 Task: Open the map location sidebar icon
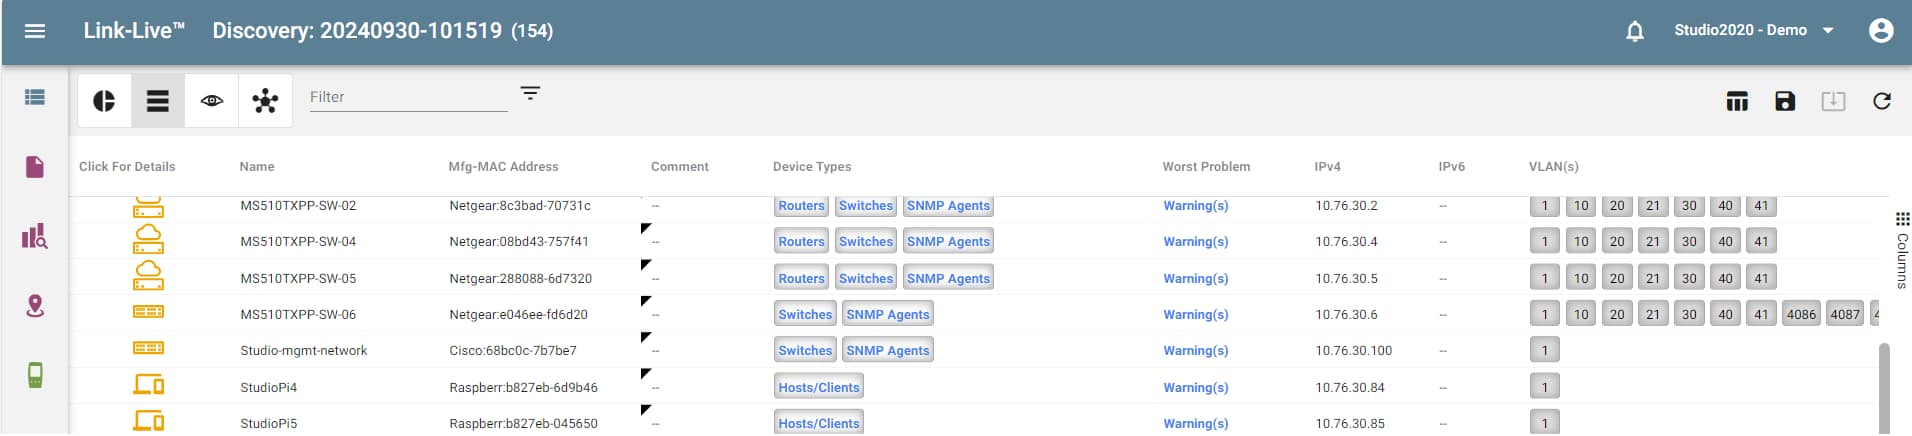click(x=35, y=306)
